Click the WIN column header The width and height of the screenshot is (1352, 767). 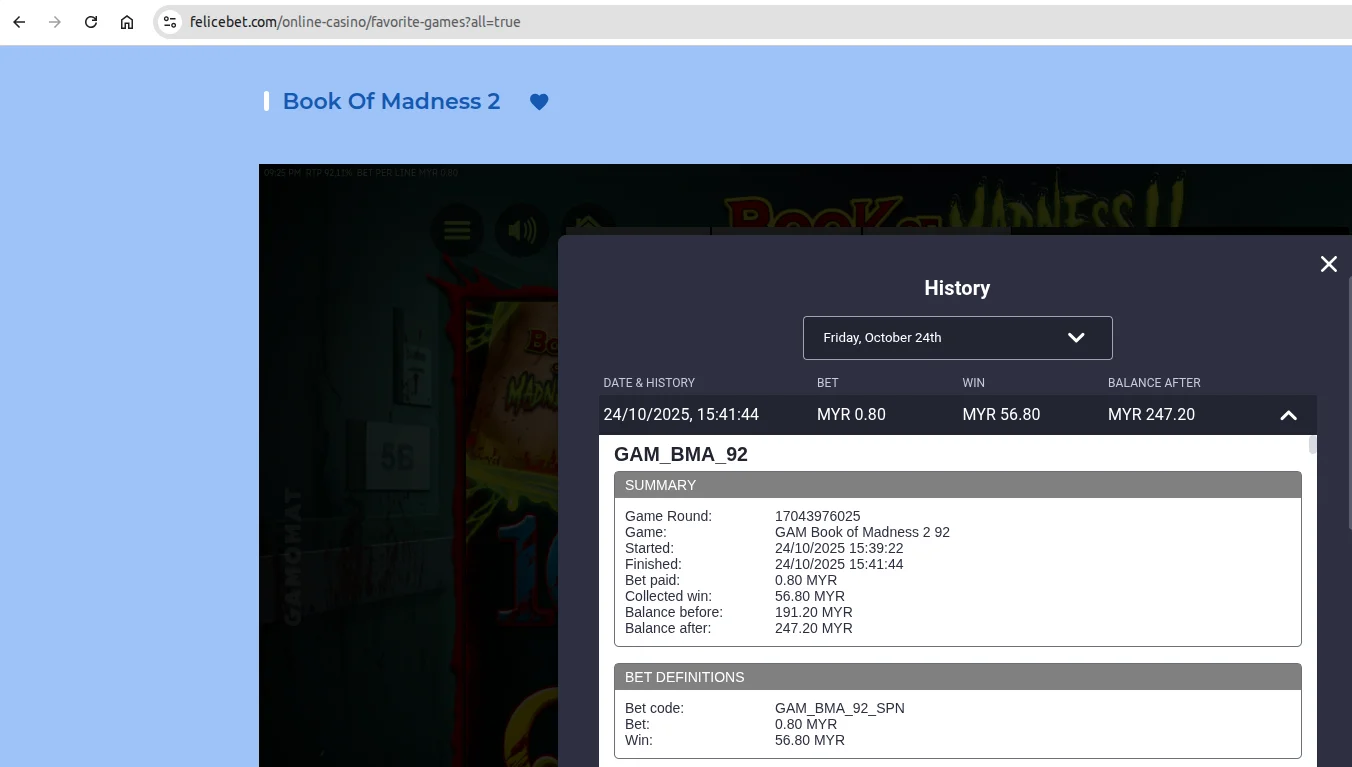coord(974,383)
